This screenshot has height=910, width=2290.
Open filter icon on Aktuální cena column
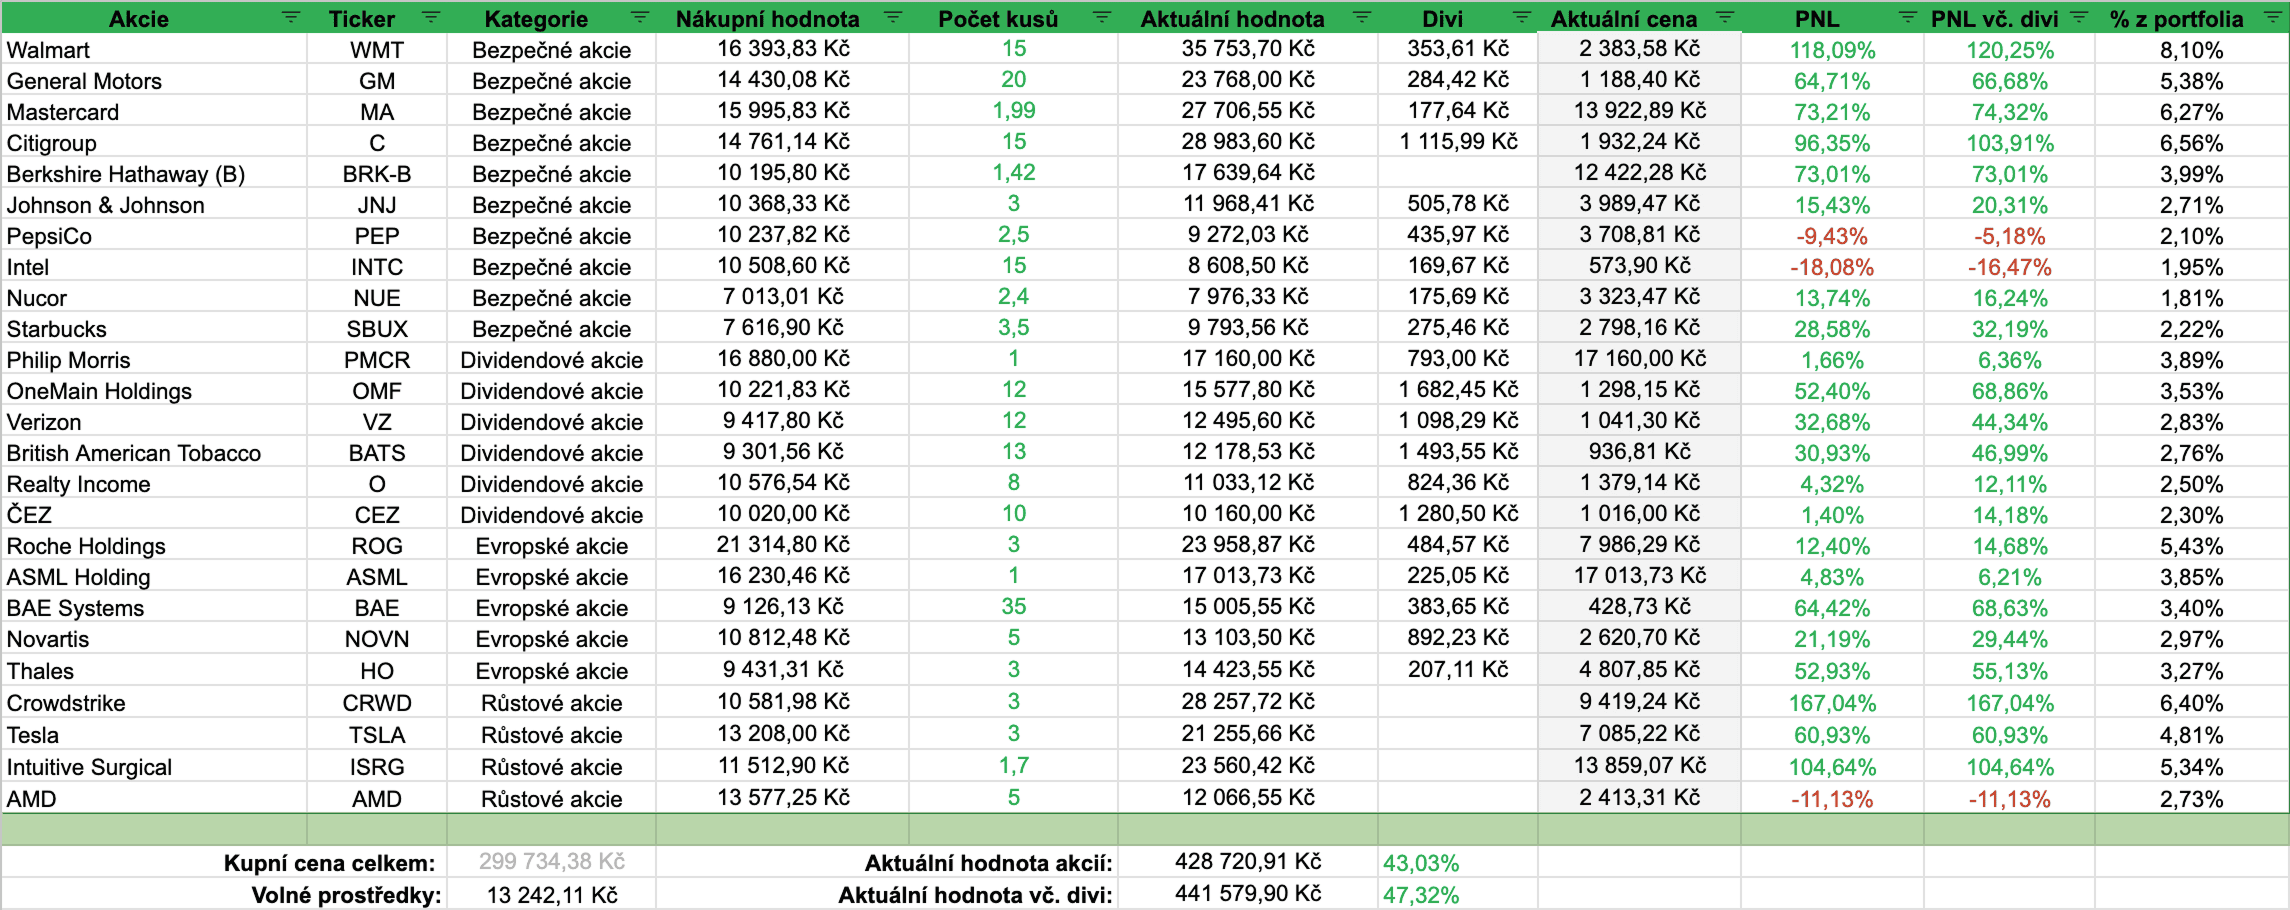(1725, 17)
